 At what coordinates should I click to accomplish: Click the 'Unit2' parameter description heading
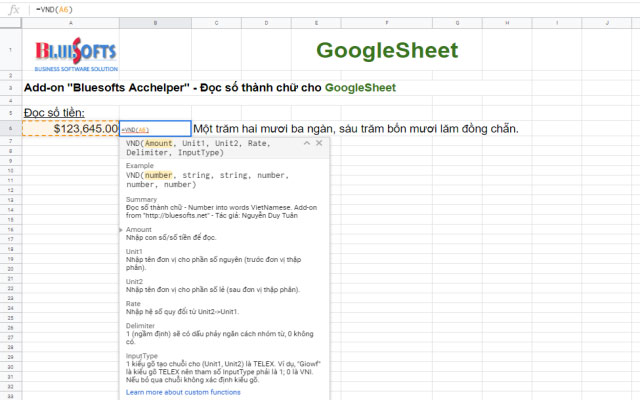coord(134,282)
